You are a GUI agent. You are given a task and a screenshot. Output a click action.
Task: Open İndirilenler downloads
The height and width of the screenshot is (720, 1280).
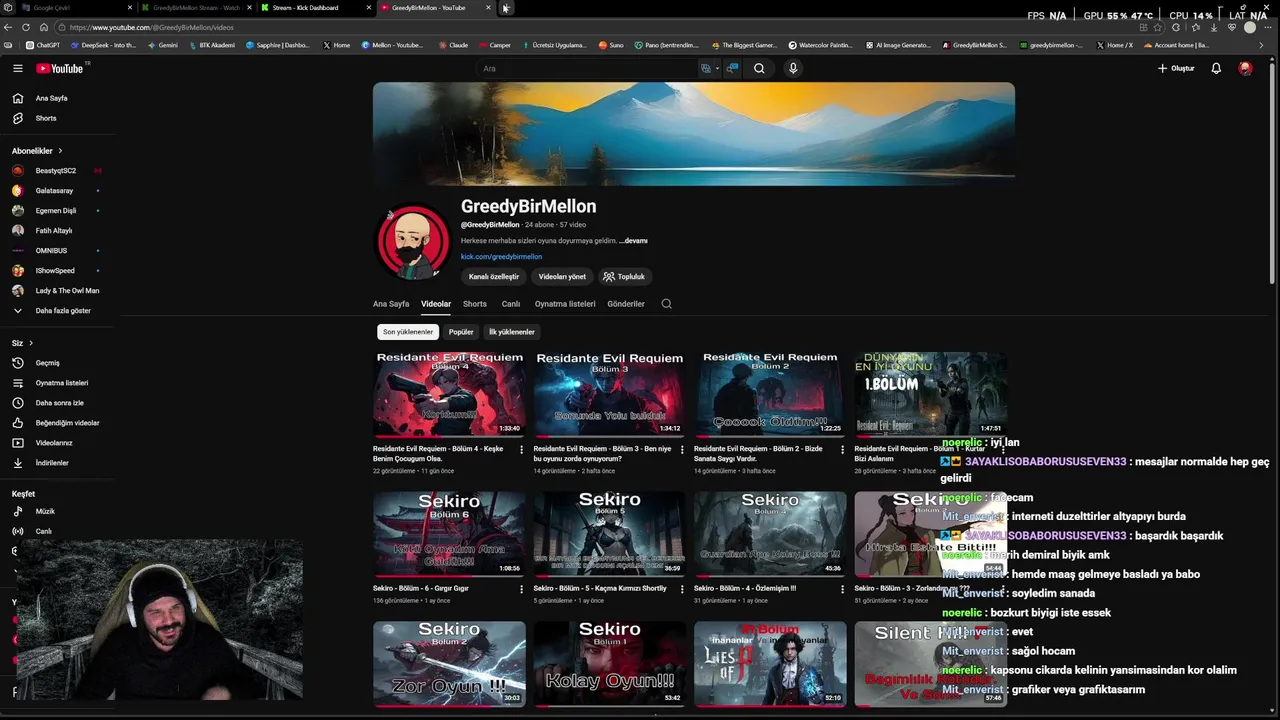click(x=52, y=463)
